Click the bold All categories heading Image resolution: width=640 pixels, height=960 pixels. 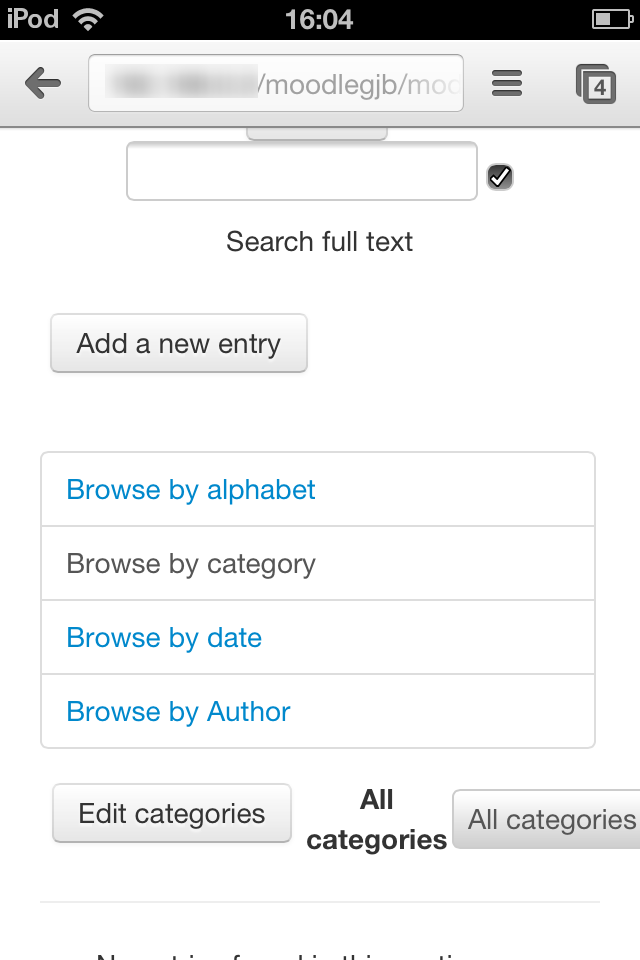click(377, 820)
